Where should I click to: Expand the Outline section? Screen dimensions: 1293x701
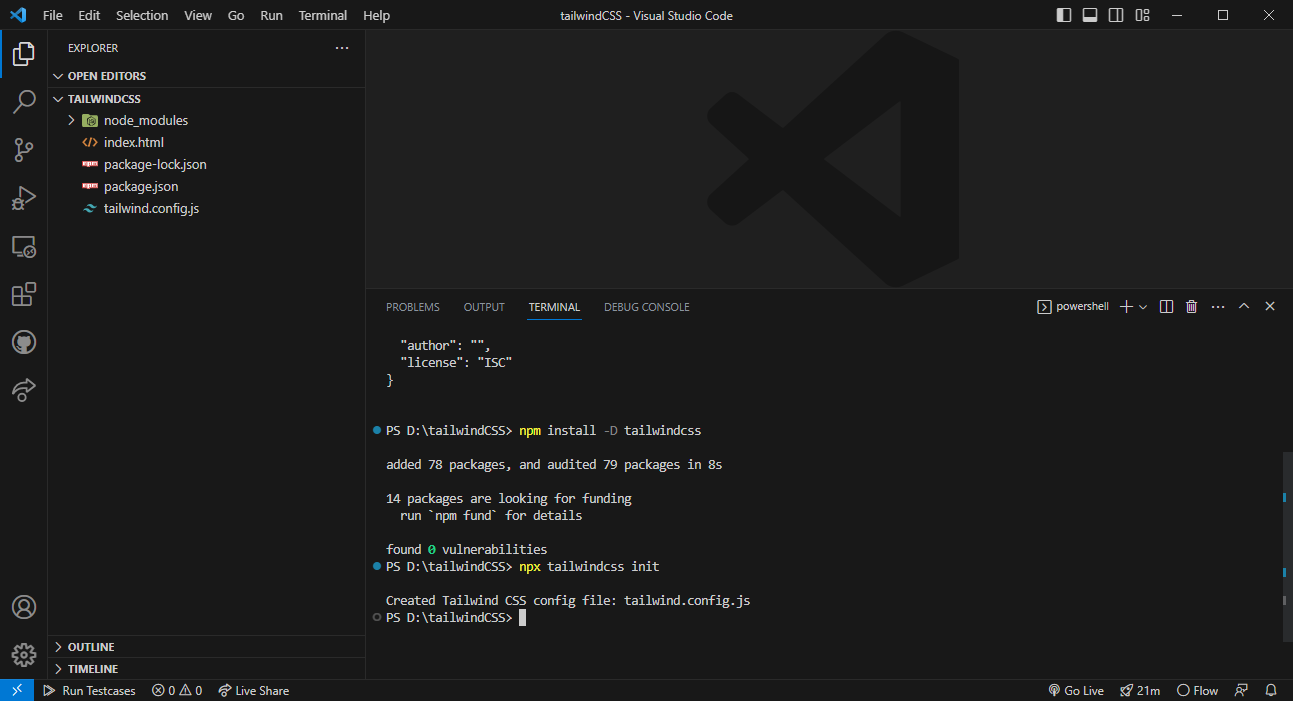[90, 647]
